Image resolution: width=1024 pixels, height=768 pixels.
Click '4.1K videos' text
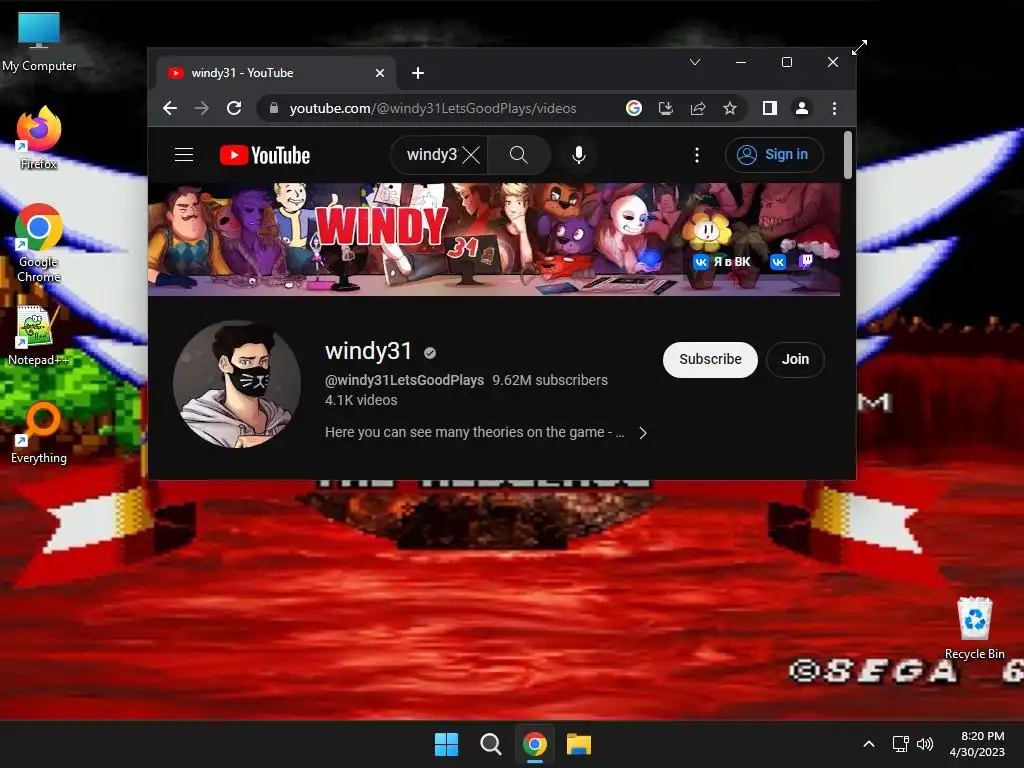click(x=361, y=400)
